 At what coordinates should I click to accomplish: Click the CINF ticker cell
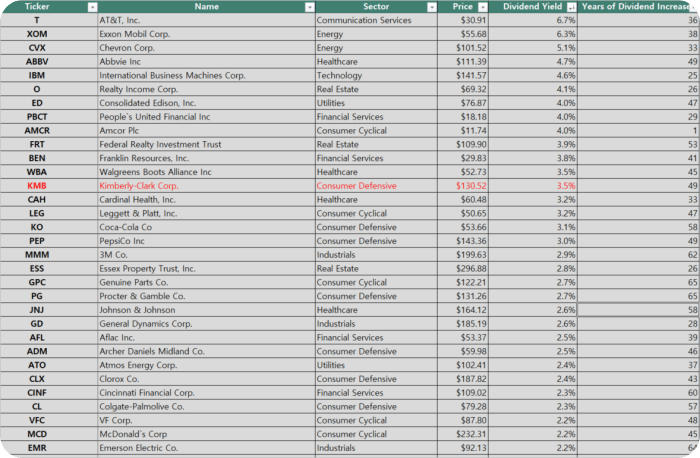[49, 394]
